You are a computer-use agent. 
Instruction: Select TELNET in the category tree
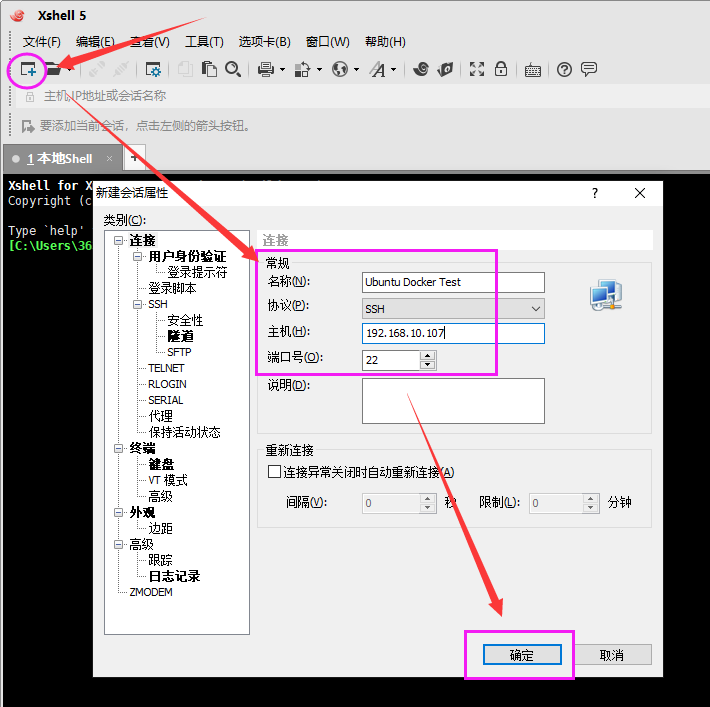166,368
